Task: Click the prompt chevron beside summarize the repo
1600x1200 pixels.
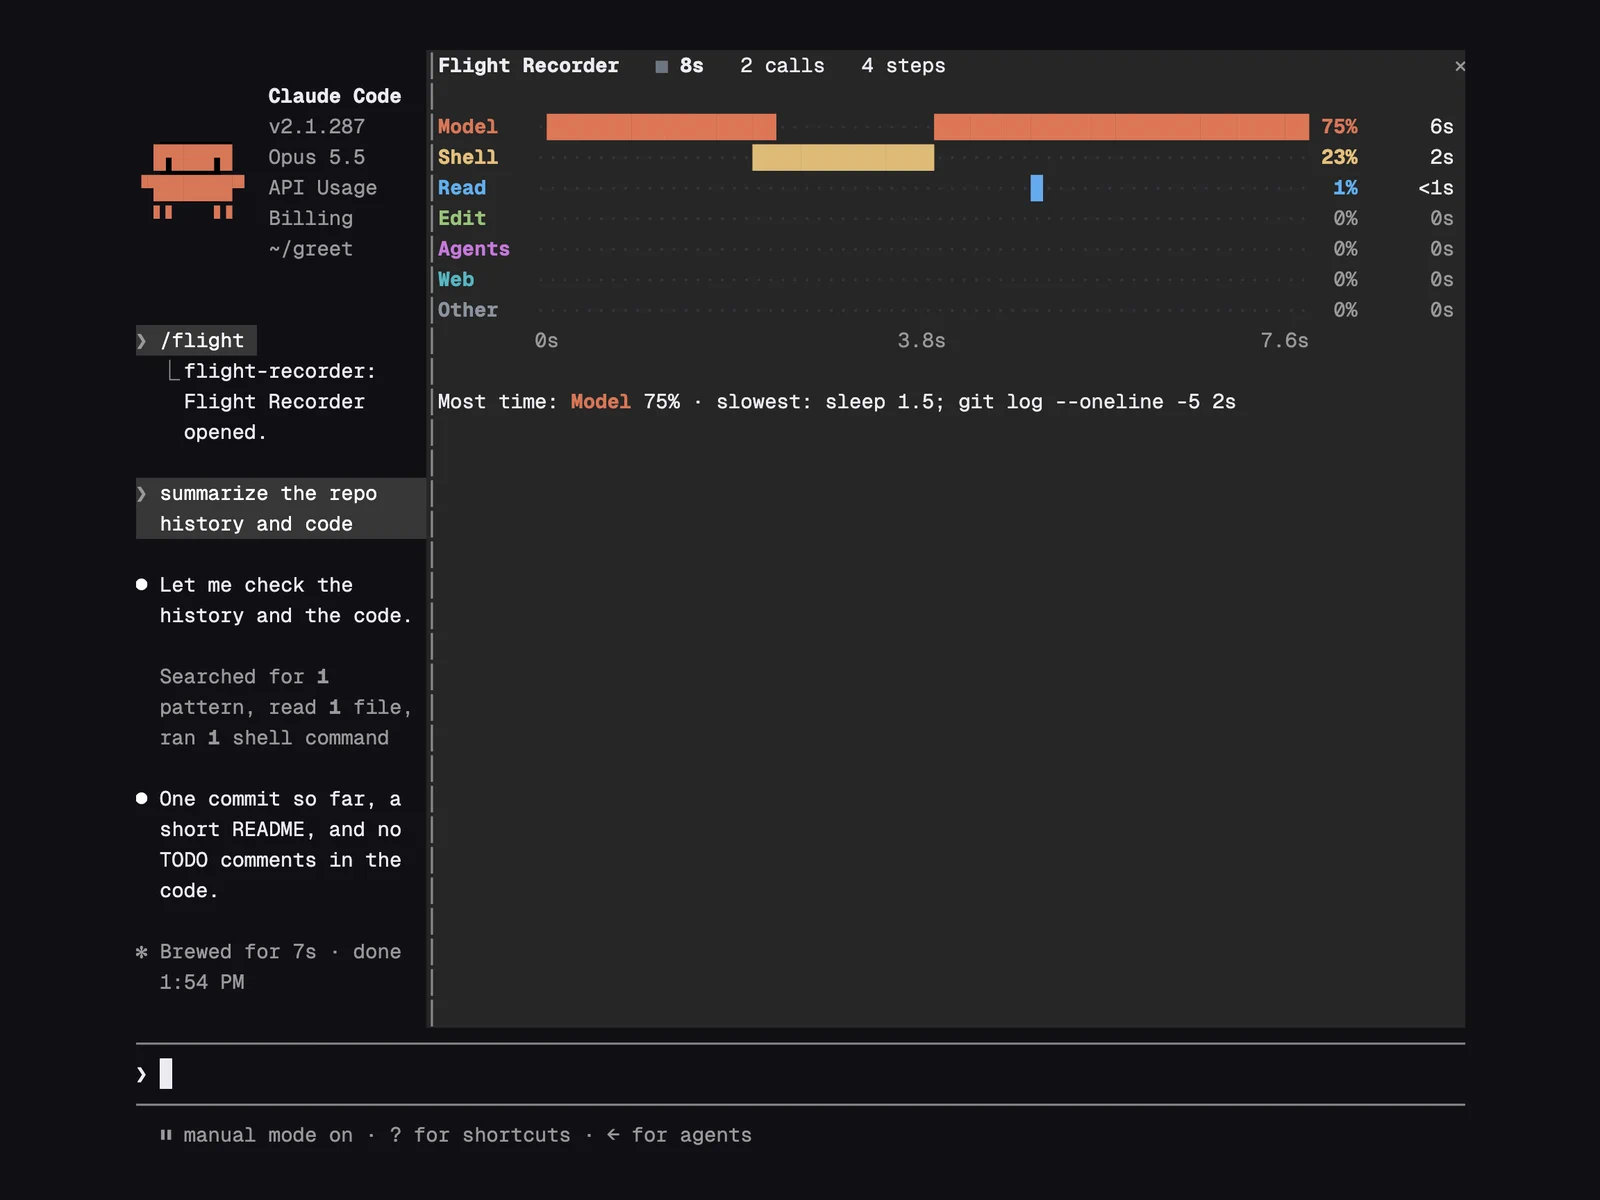Action: [142, 494]
